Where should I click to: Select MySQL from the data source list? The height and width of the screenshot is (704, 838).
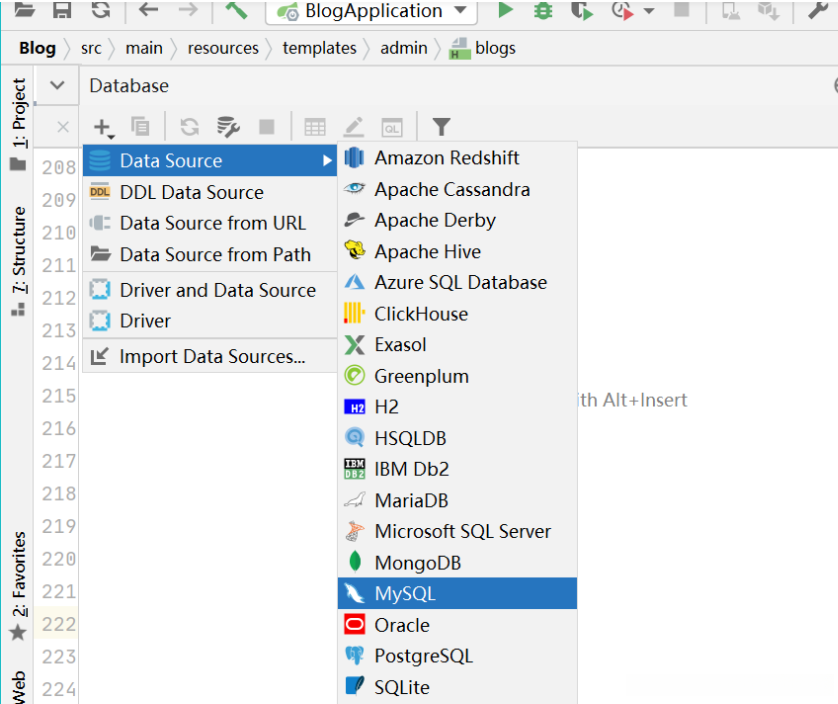(405, 594)
